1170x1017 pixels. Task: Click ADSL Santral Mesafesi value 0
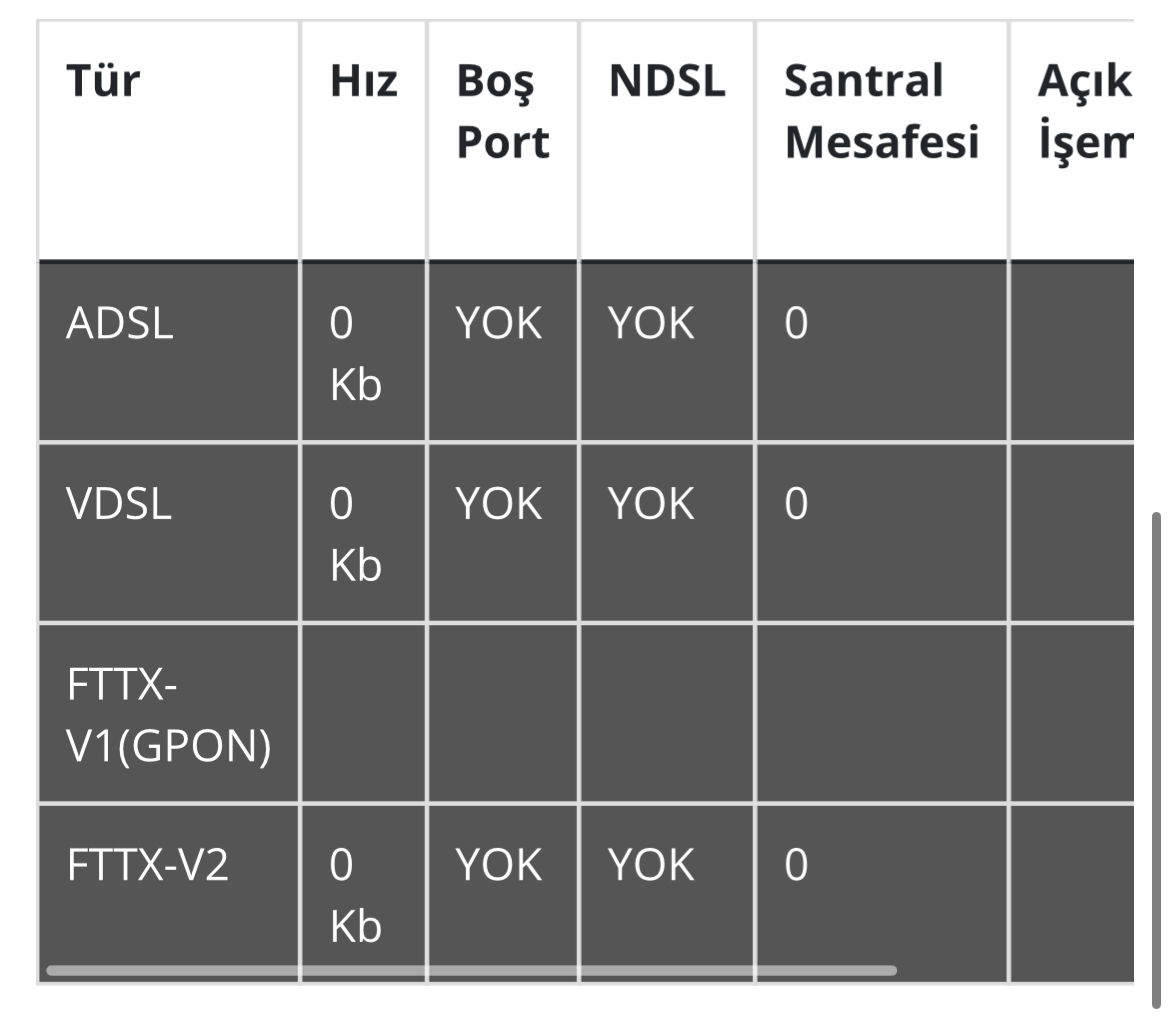tap(796, 325)
